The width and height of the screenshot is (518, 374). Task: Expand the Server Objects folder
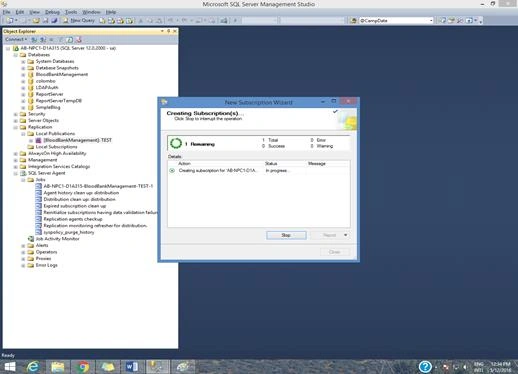pos(16,121)
